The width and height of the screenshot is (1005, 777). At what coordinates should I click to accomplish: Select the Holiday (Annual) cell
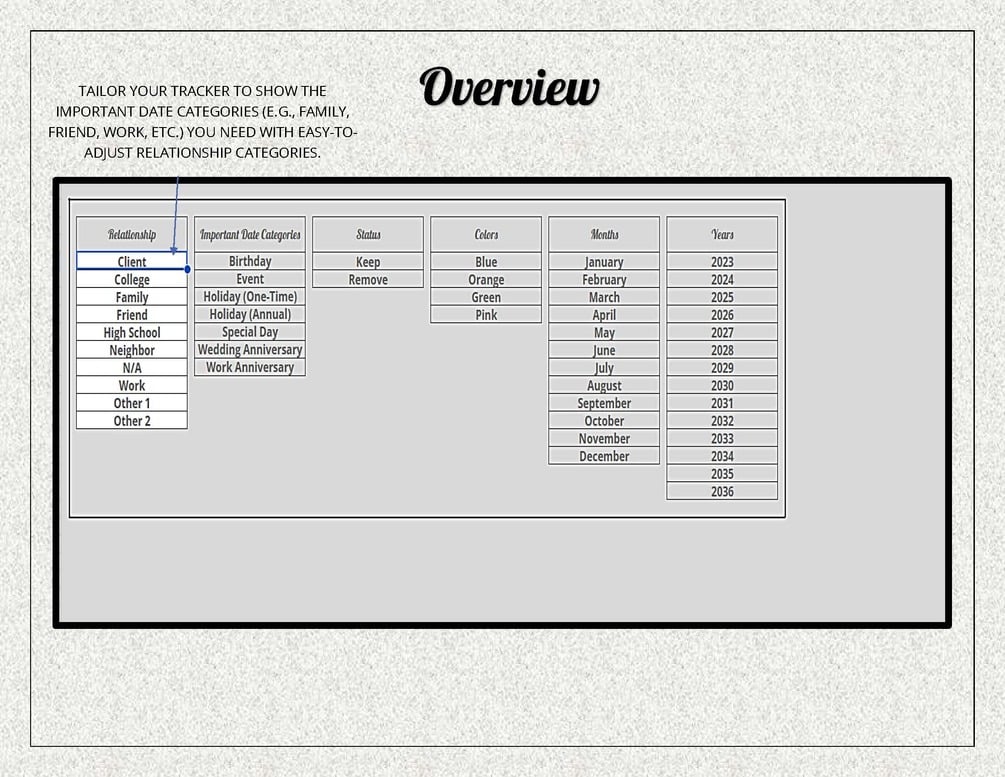point(250,313)
